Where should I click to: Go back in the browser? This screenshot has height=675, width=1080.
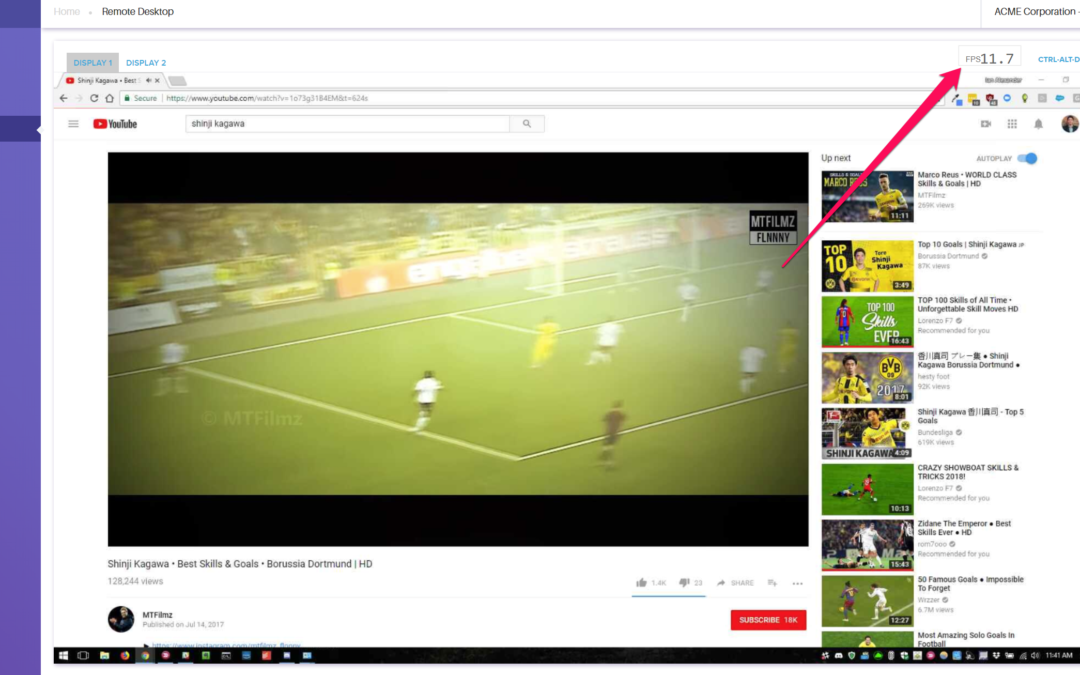pos(63,98)
